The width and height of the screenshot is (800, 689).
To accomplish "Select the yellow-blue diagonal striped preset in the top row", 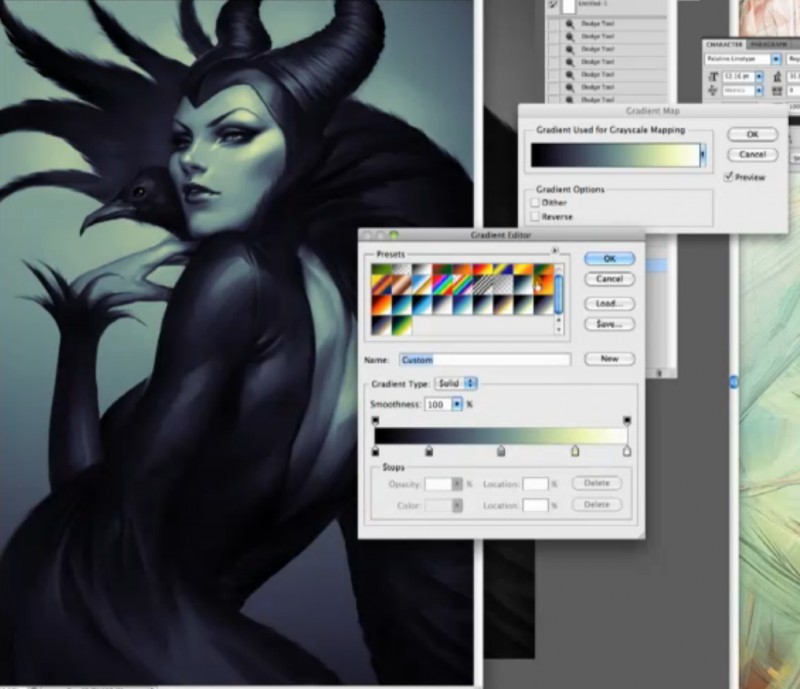I will point(503,269).
